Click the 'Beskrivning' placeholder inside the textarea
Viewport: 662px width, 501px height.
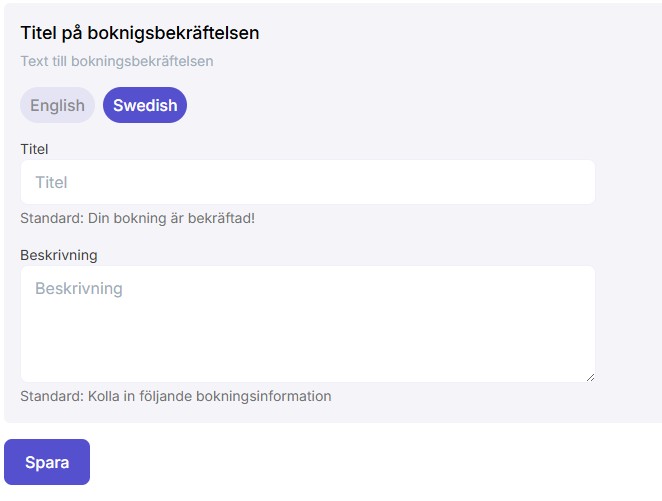79,288
